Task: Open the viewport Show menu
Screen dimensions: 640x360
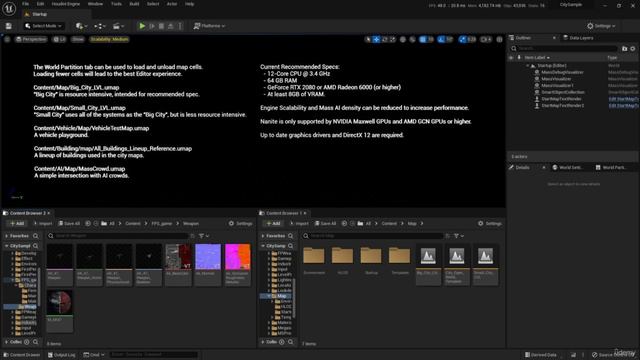Action: click(78, 39)
